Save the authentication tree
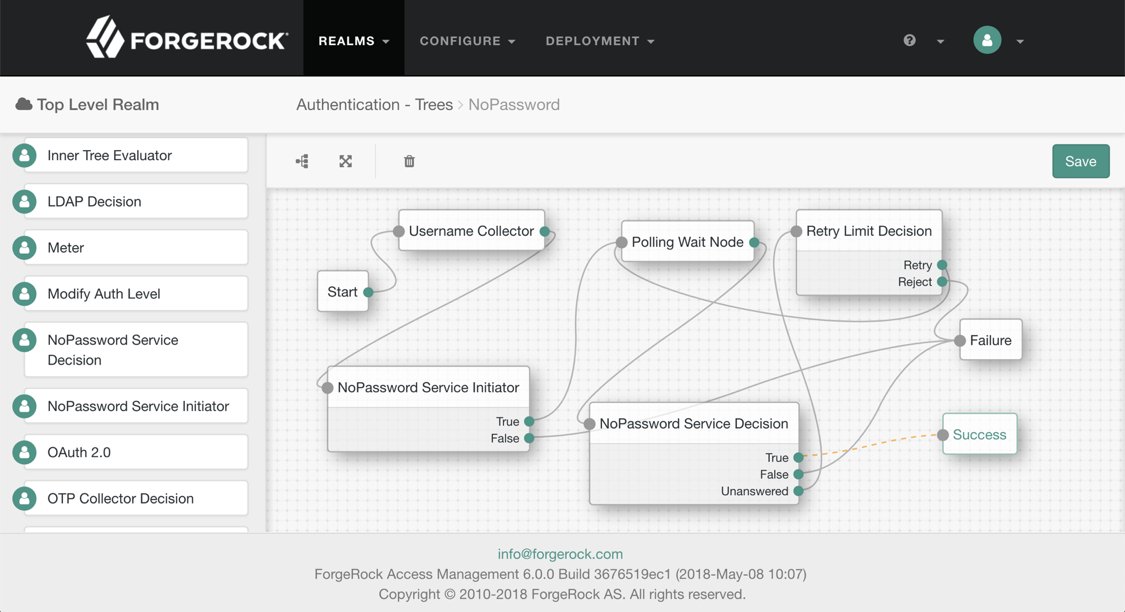The image size is (1125, 612). [x=1081, y=161]
